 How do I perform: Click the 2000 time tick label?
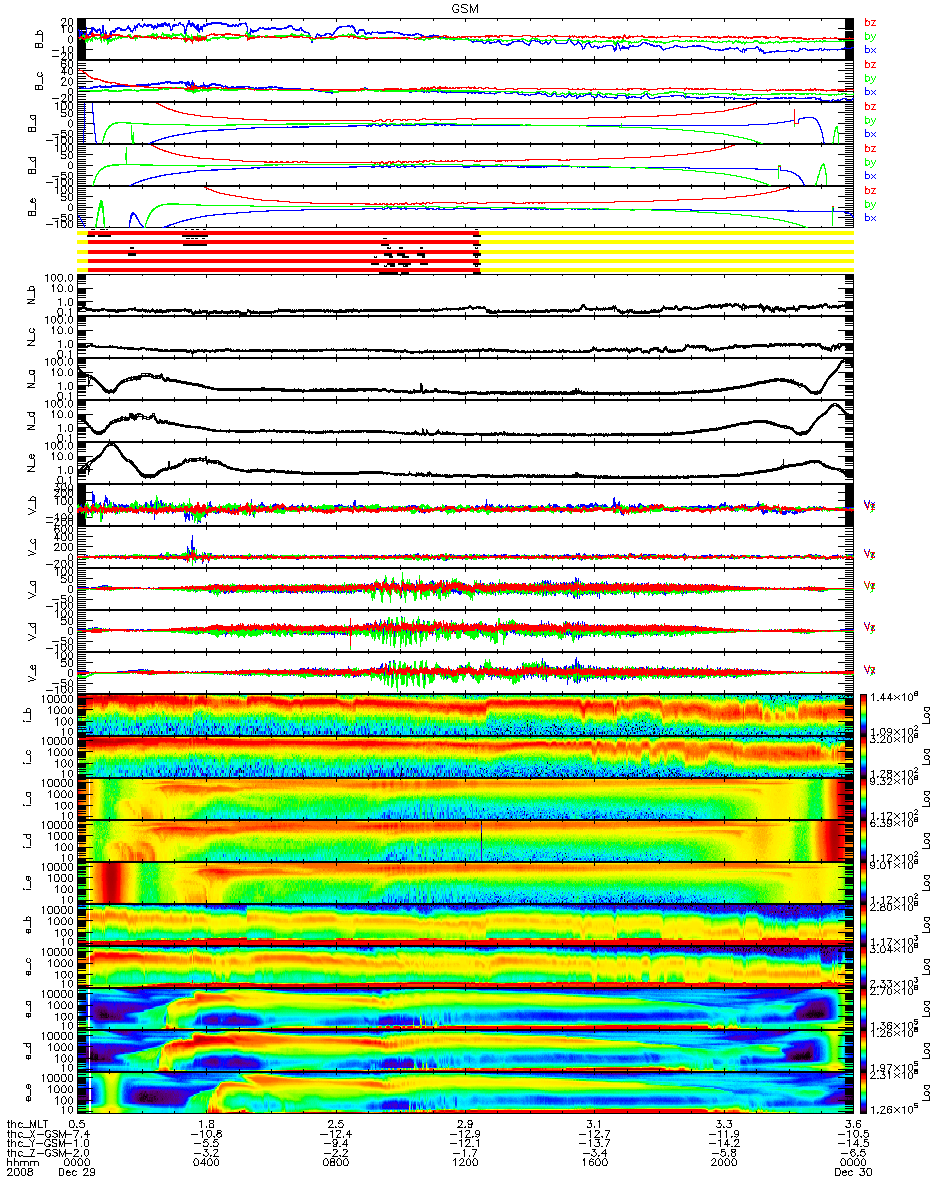[x=723, y=1164]
